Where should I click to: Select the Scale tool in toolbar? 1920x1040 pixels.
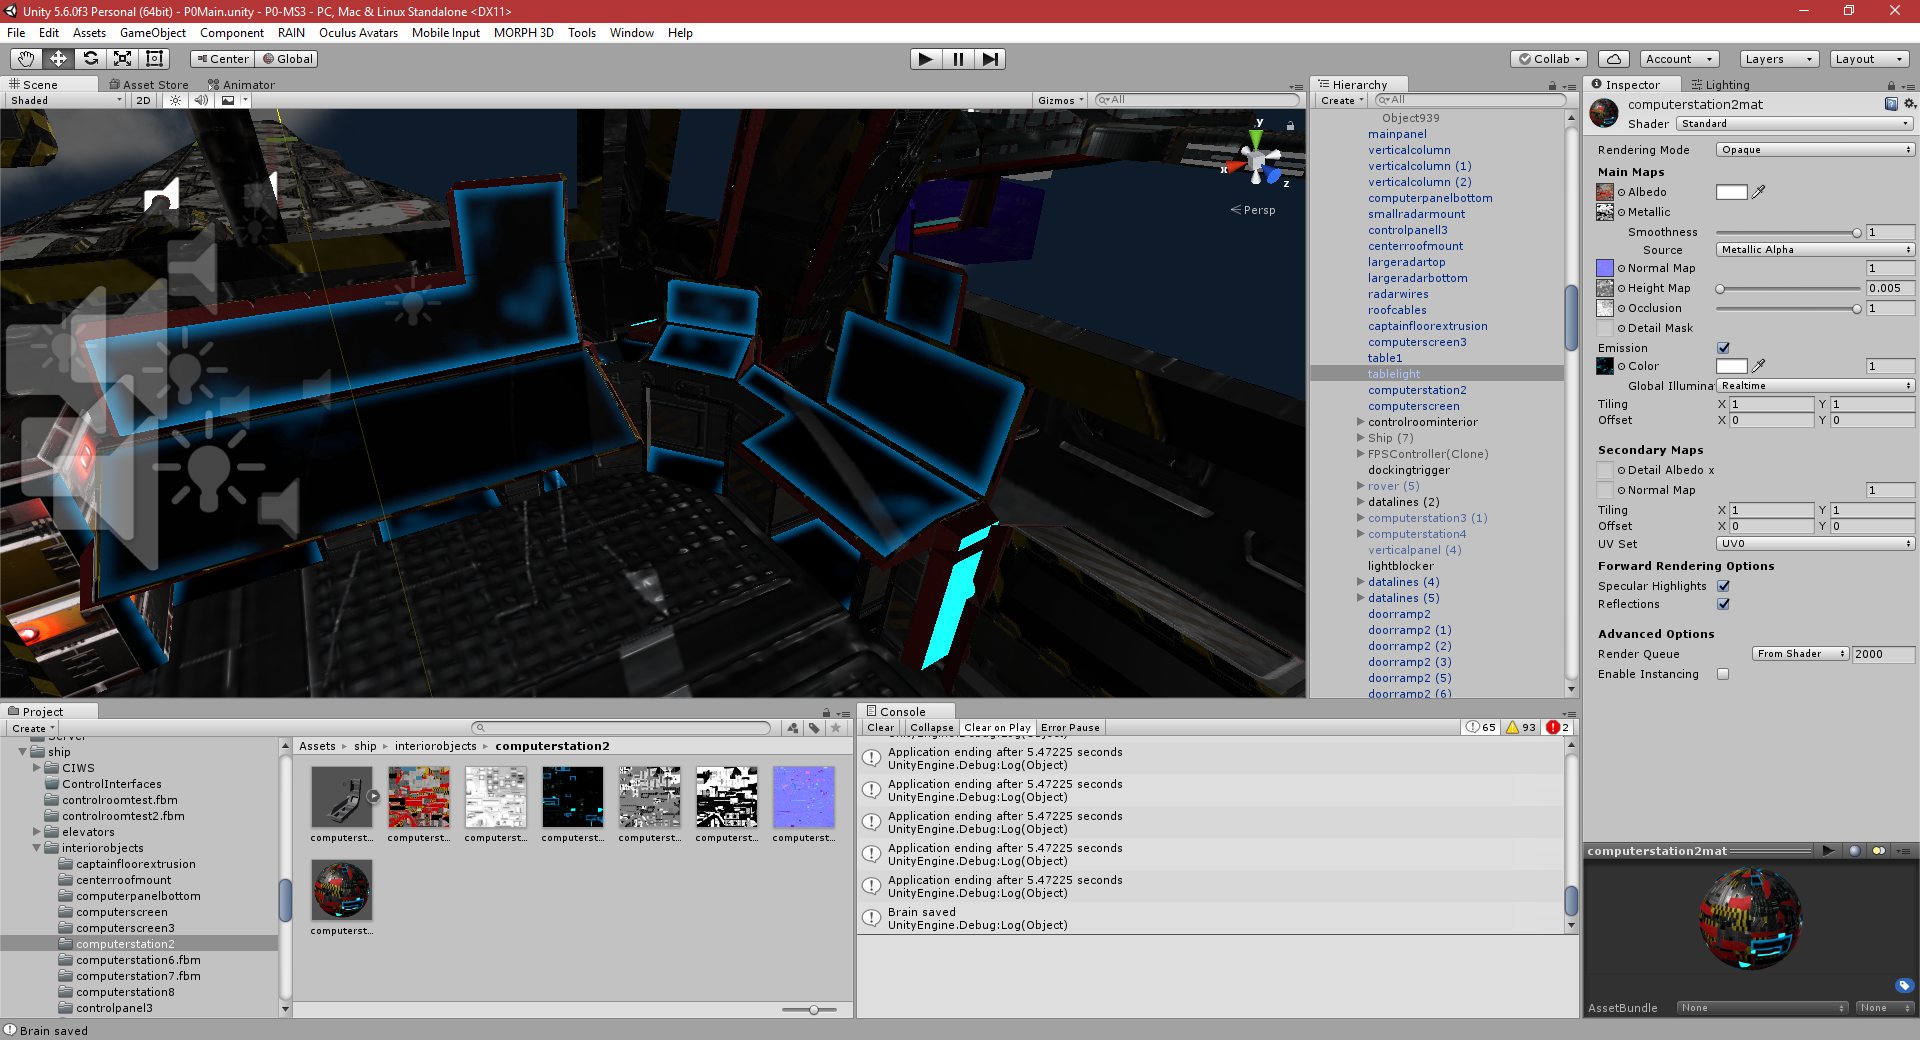(122, 59)
